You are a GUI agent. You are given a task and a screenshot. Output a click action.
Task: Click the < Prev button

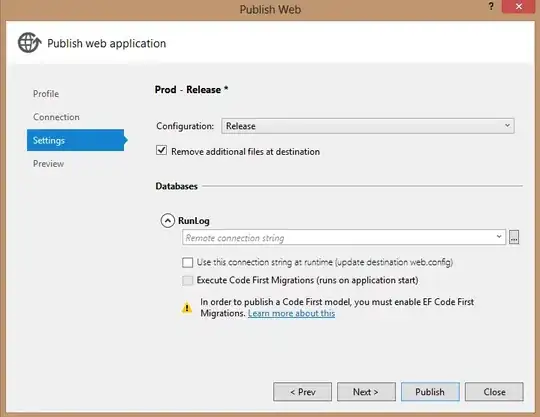pyautogui.click(x=302, y=392)
